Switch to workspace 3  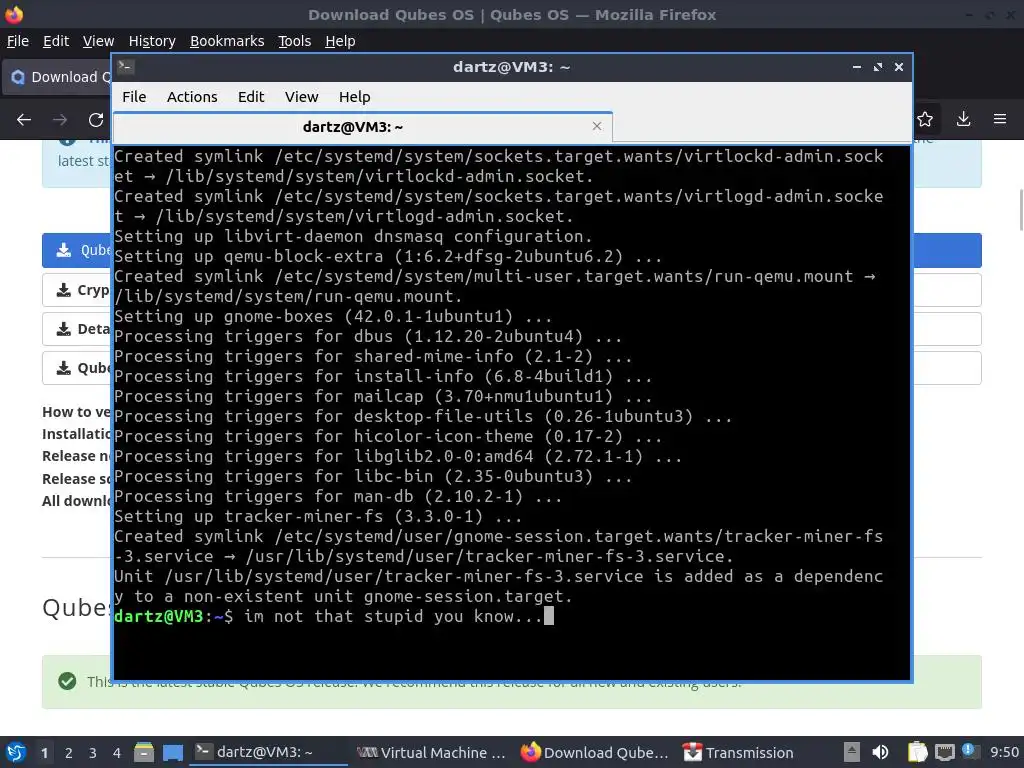pos(93,753)
